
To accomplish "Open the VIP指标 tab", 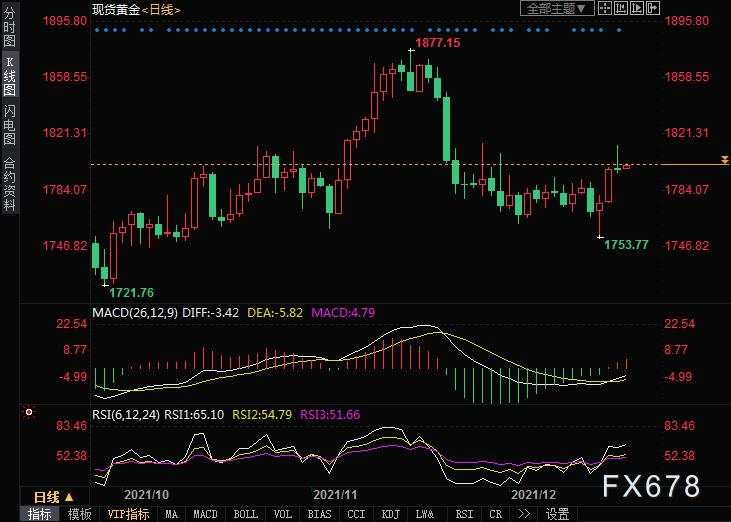I will (128, 514).
